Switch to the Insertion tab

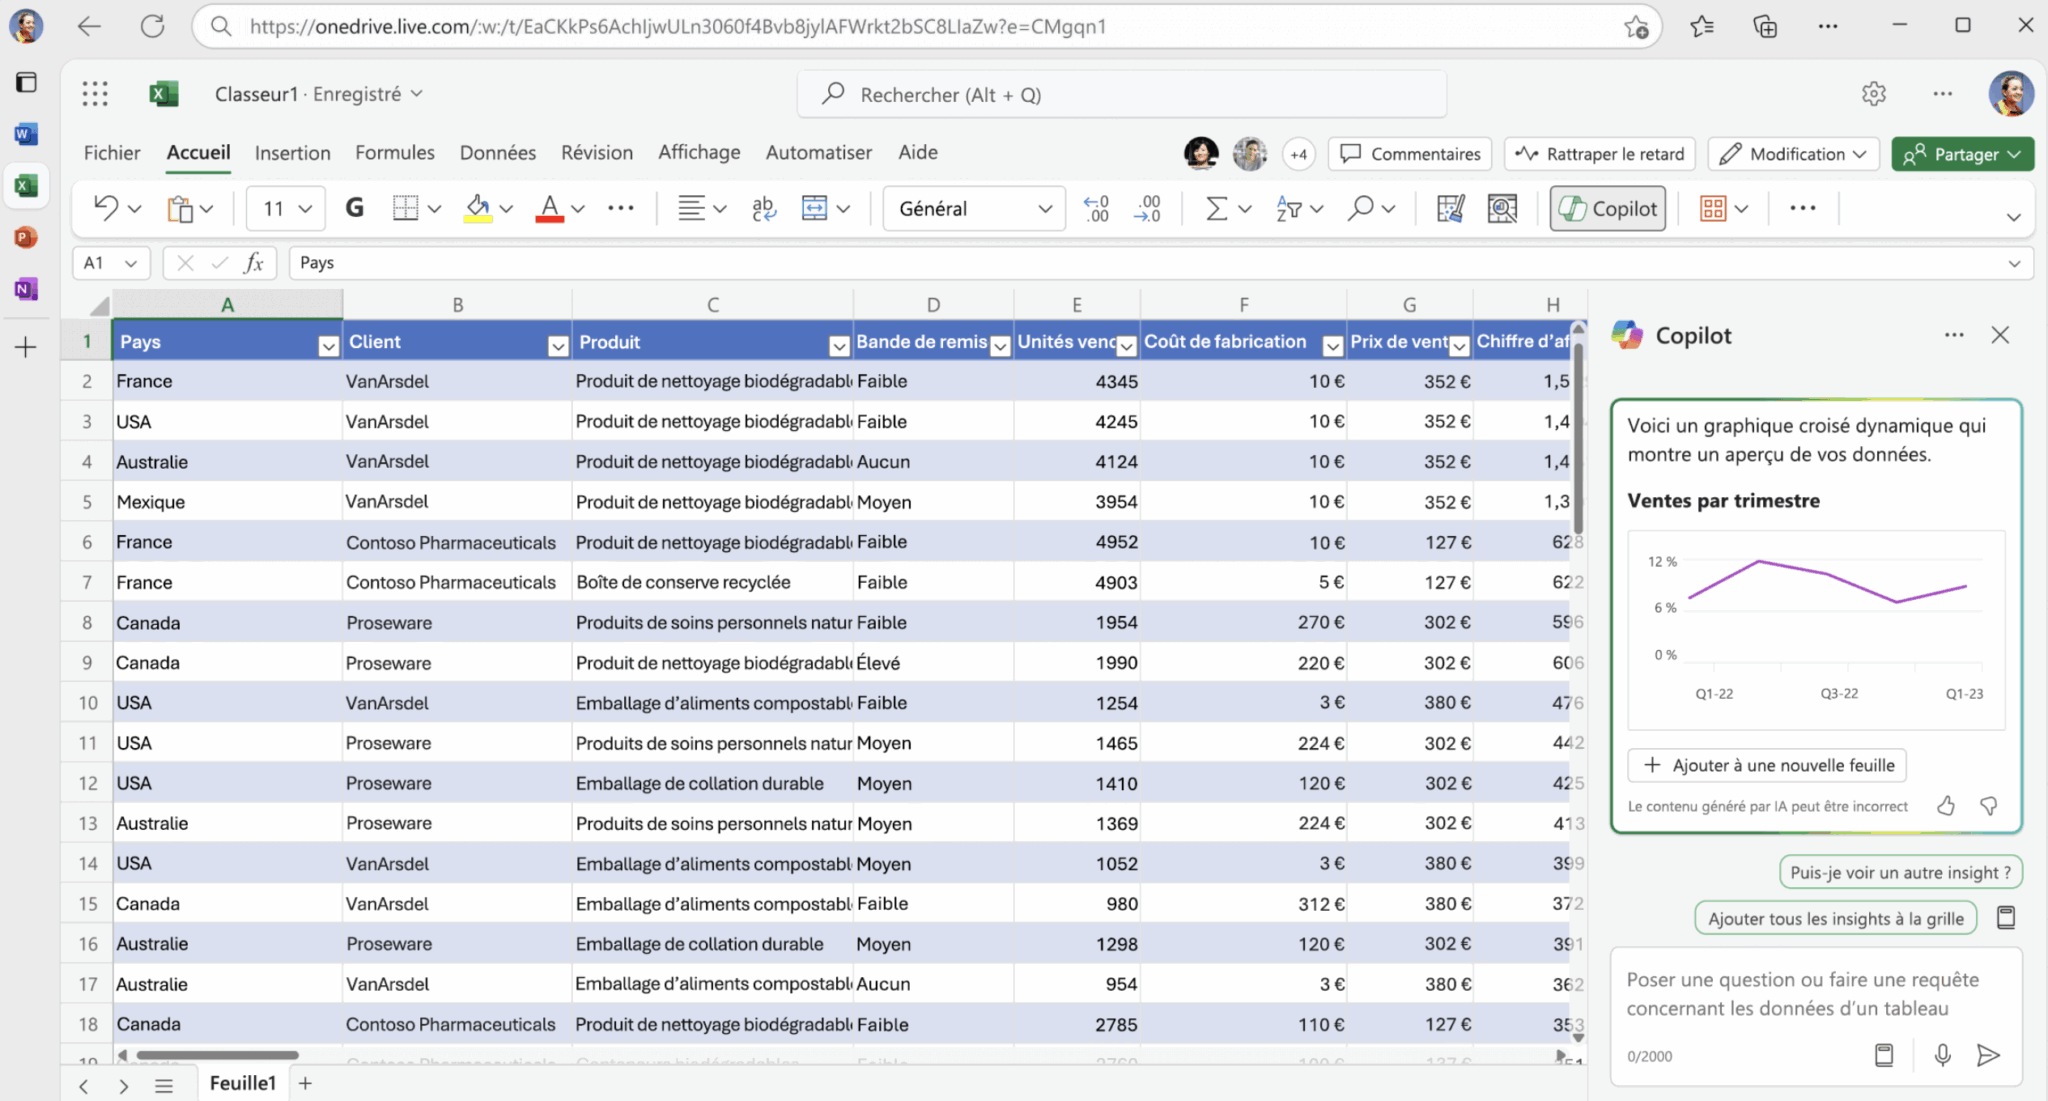click(x=292, y=153)
